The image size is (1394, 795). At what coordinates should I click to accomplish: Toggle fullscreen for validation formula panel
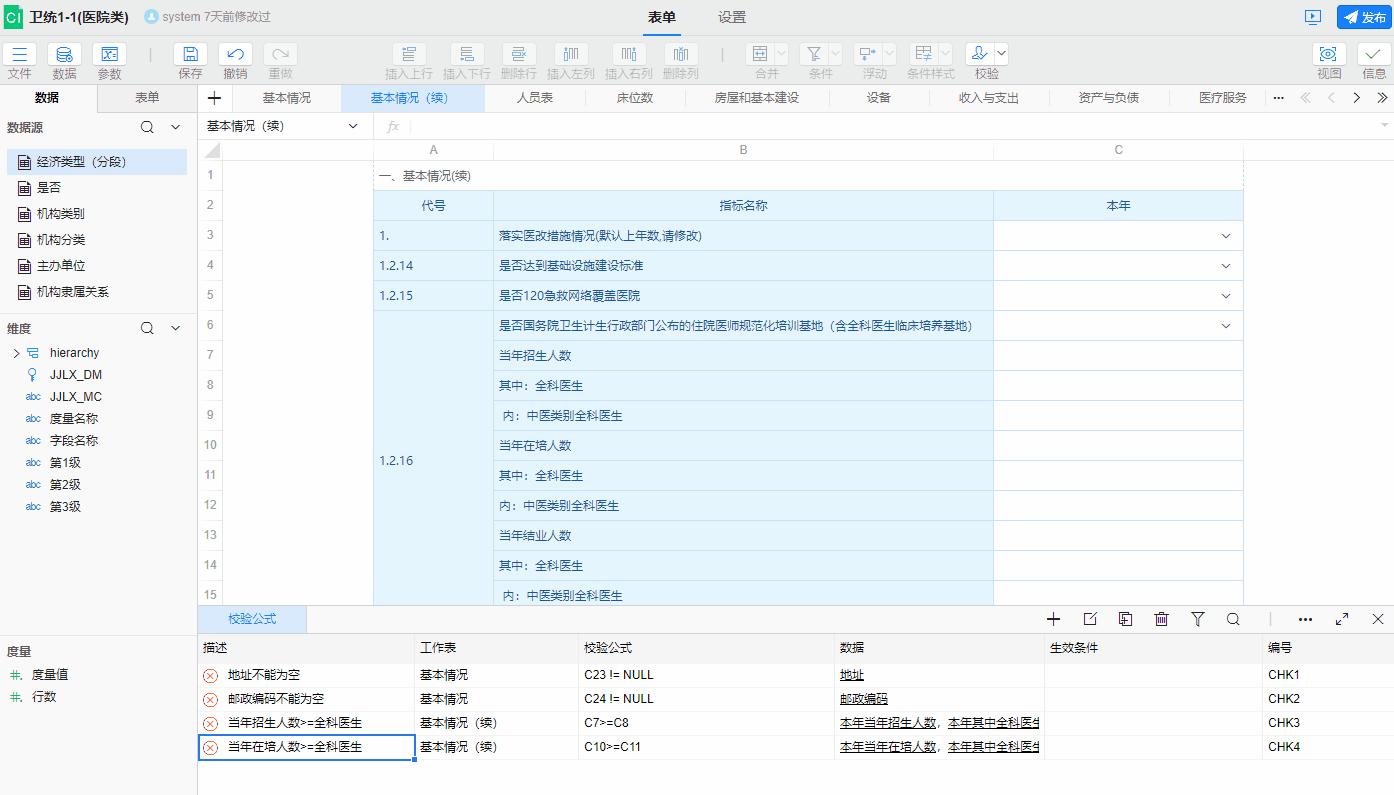click(1342, 619)
